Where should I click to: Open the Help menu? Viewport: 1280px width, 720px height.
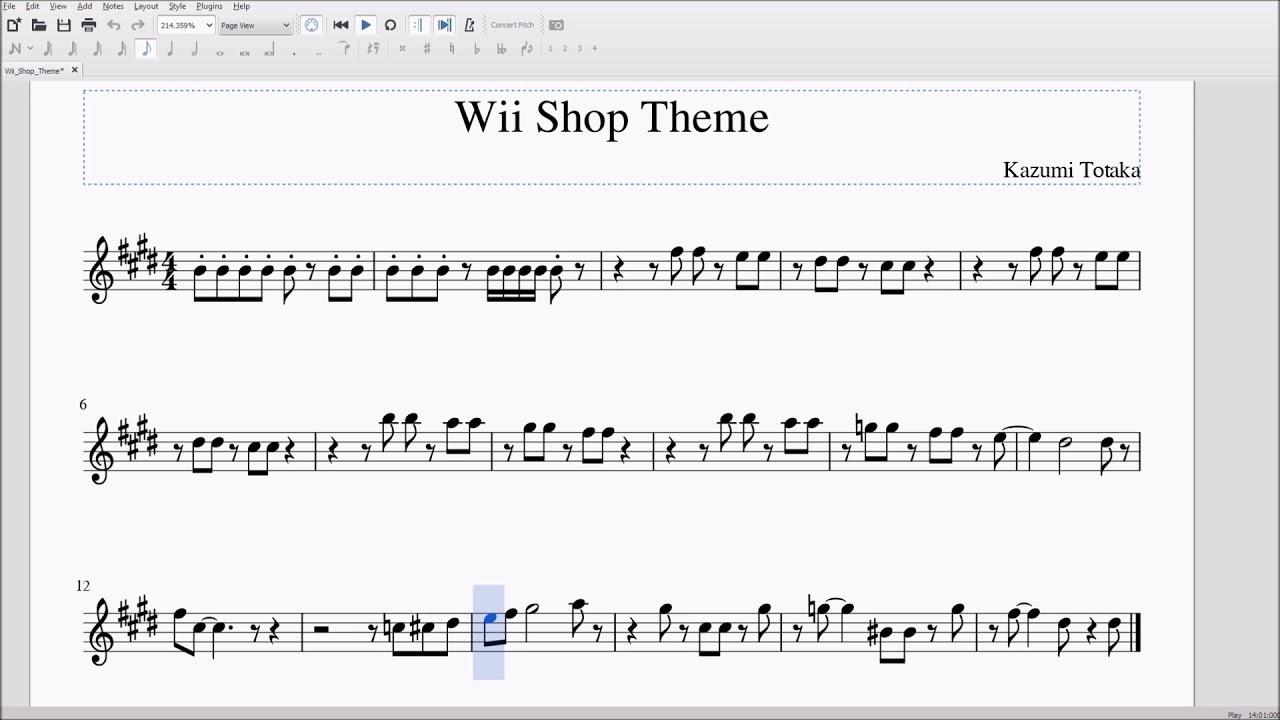point(242,6)
